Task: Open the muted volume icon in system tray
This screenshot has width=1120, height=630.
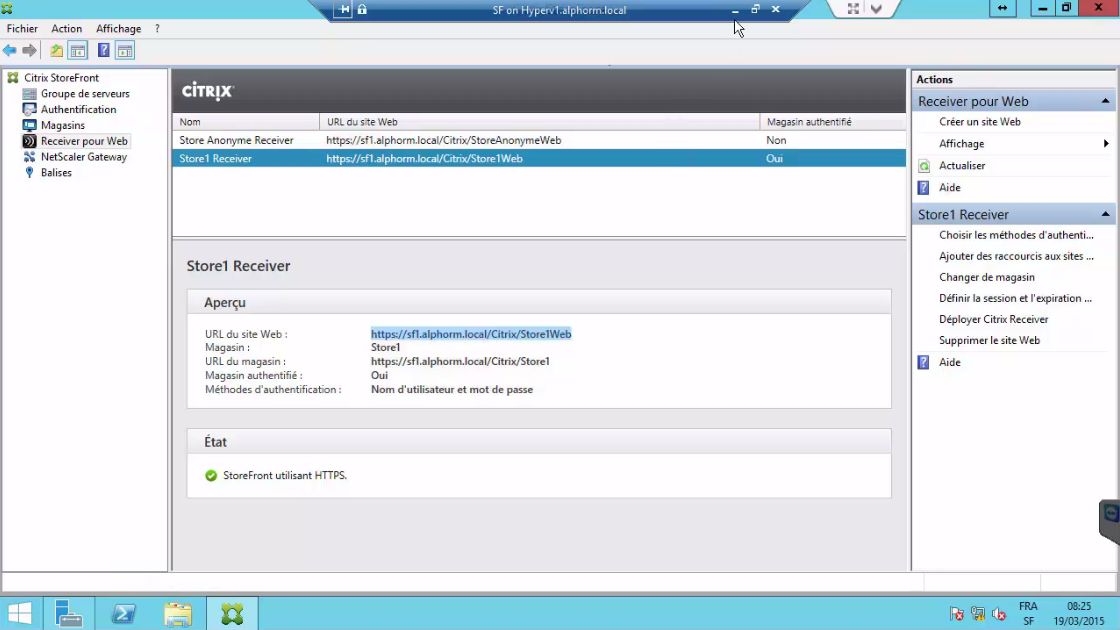Action: coord(997,613)
